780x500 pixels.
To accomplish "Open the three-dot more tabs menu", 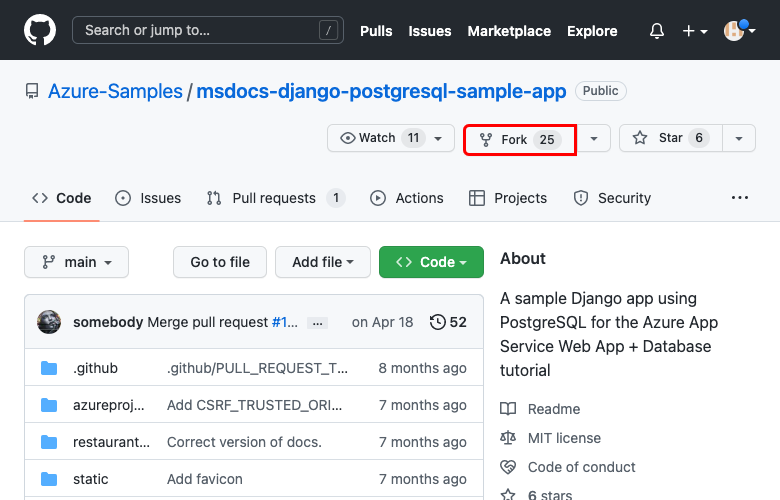I will coord(740,198).
